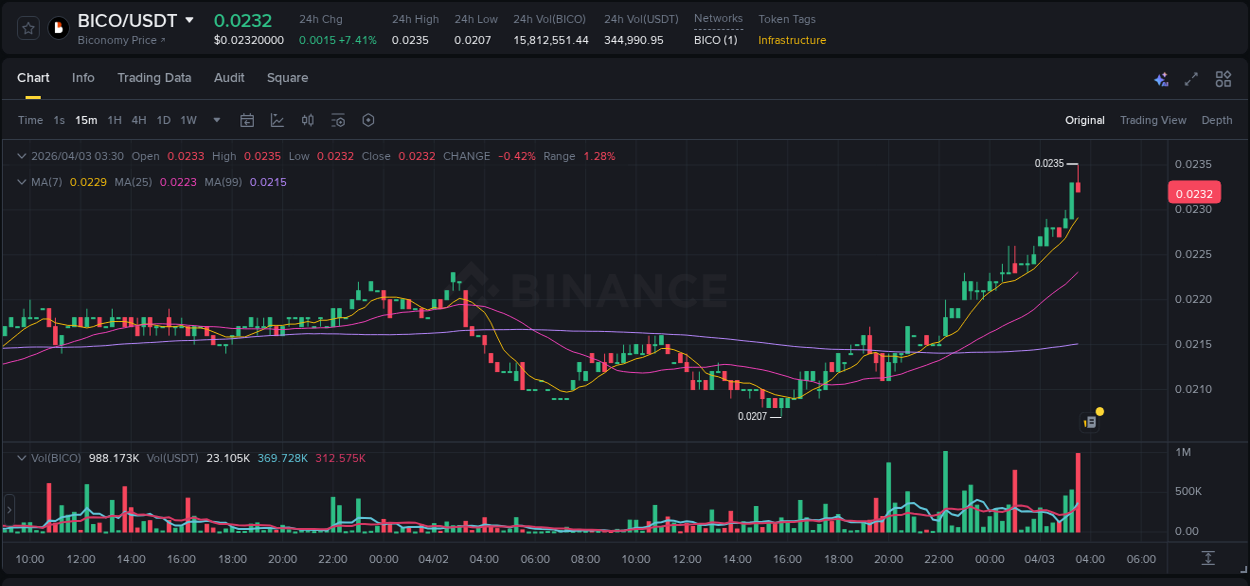1250x586 pixels.
Task: Open the date range calendar picker
Action: coord(247,120)
